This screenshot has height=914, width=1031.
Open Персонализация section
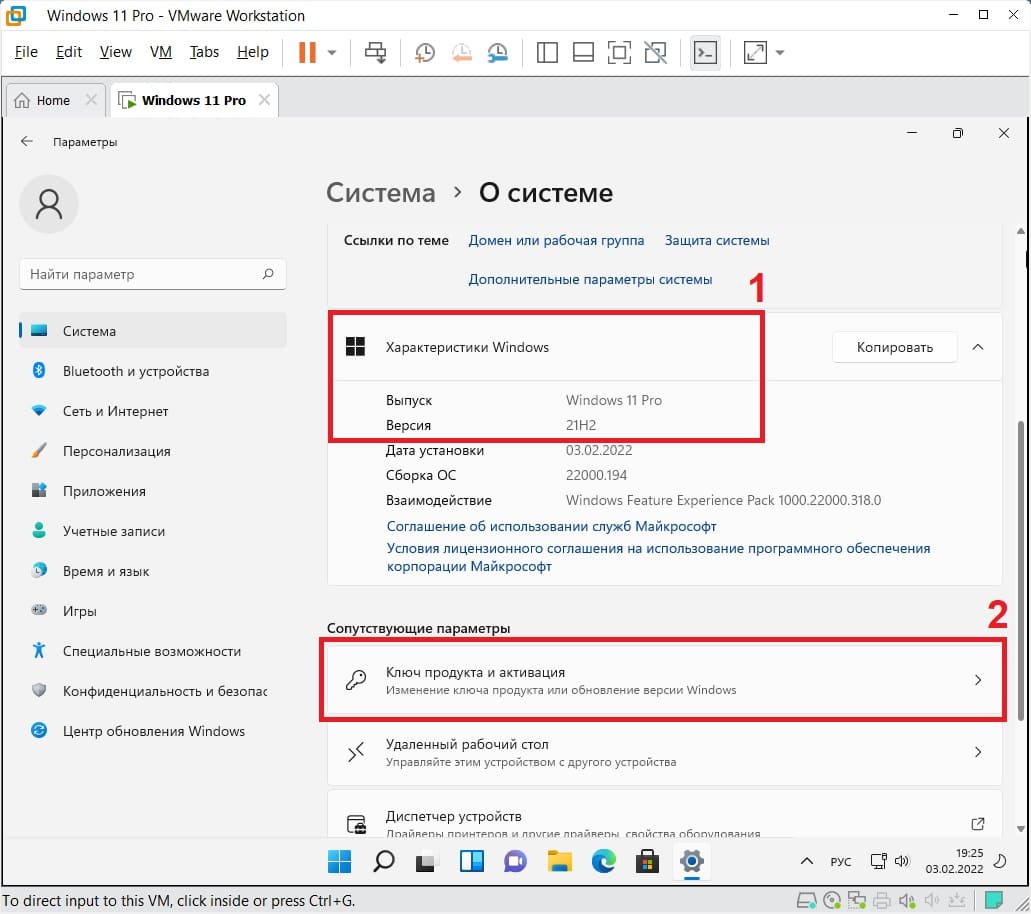[x=153, y=451]
